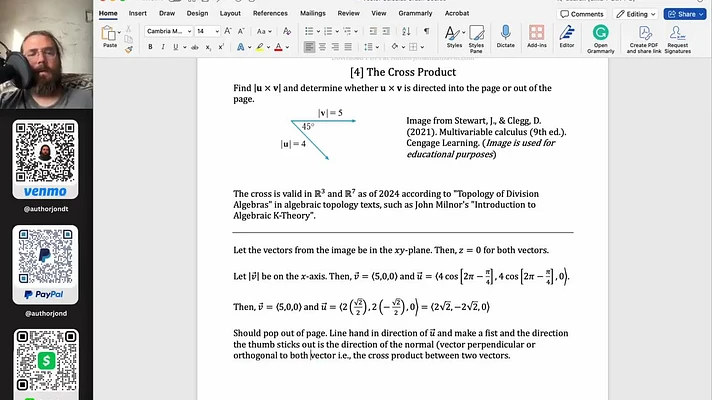Open Editing mode dropdown
The image size is (712, 400).
pos(636,14)
